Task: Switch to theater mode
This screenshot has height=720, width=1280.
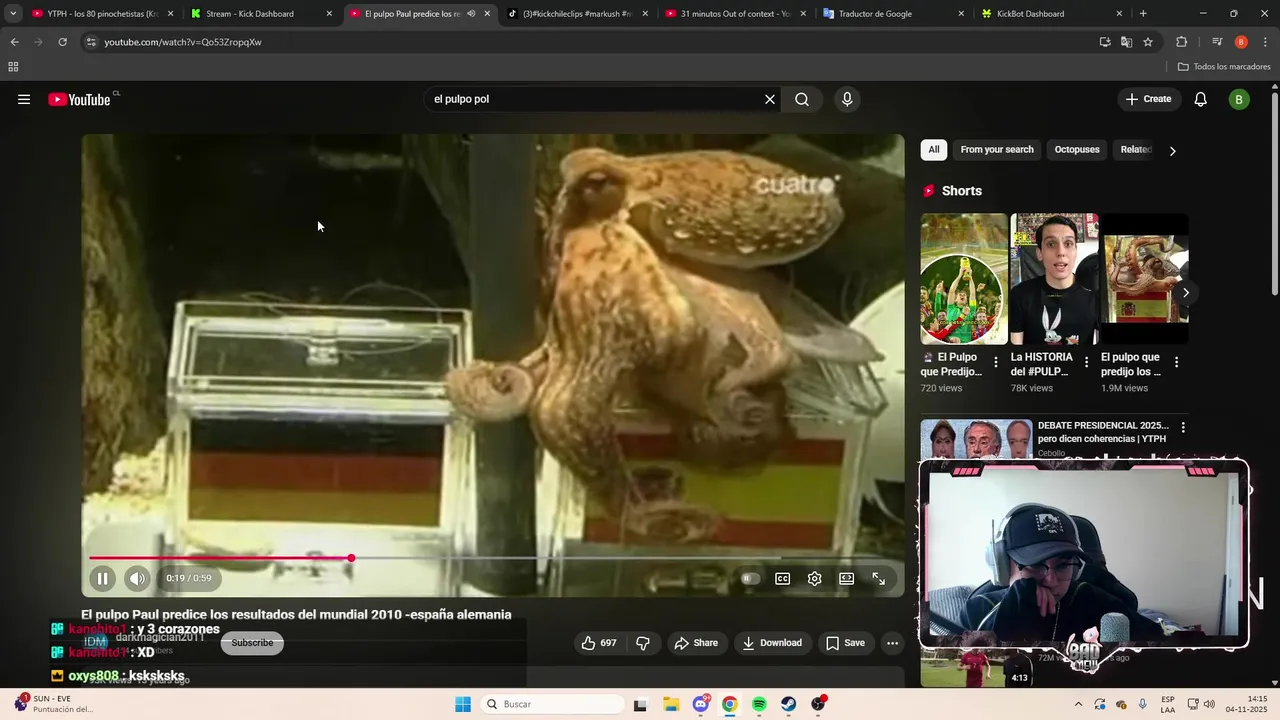Action: click(847, 578)
